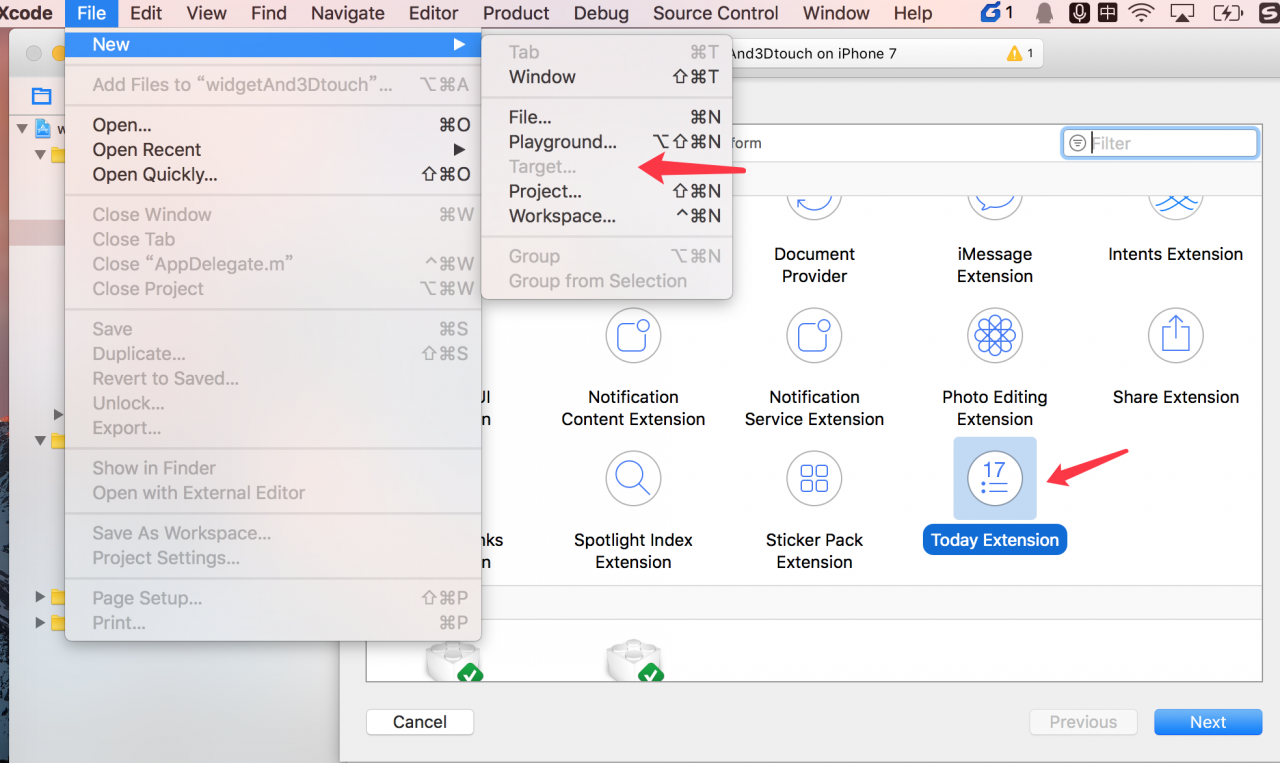Open the View menu
This screenshot has height=763, width=1280.
click(206, 13)
